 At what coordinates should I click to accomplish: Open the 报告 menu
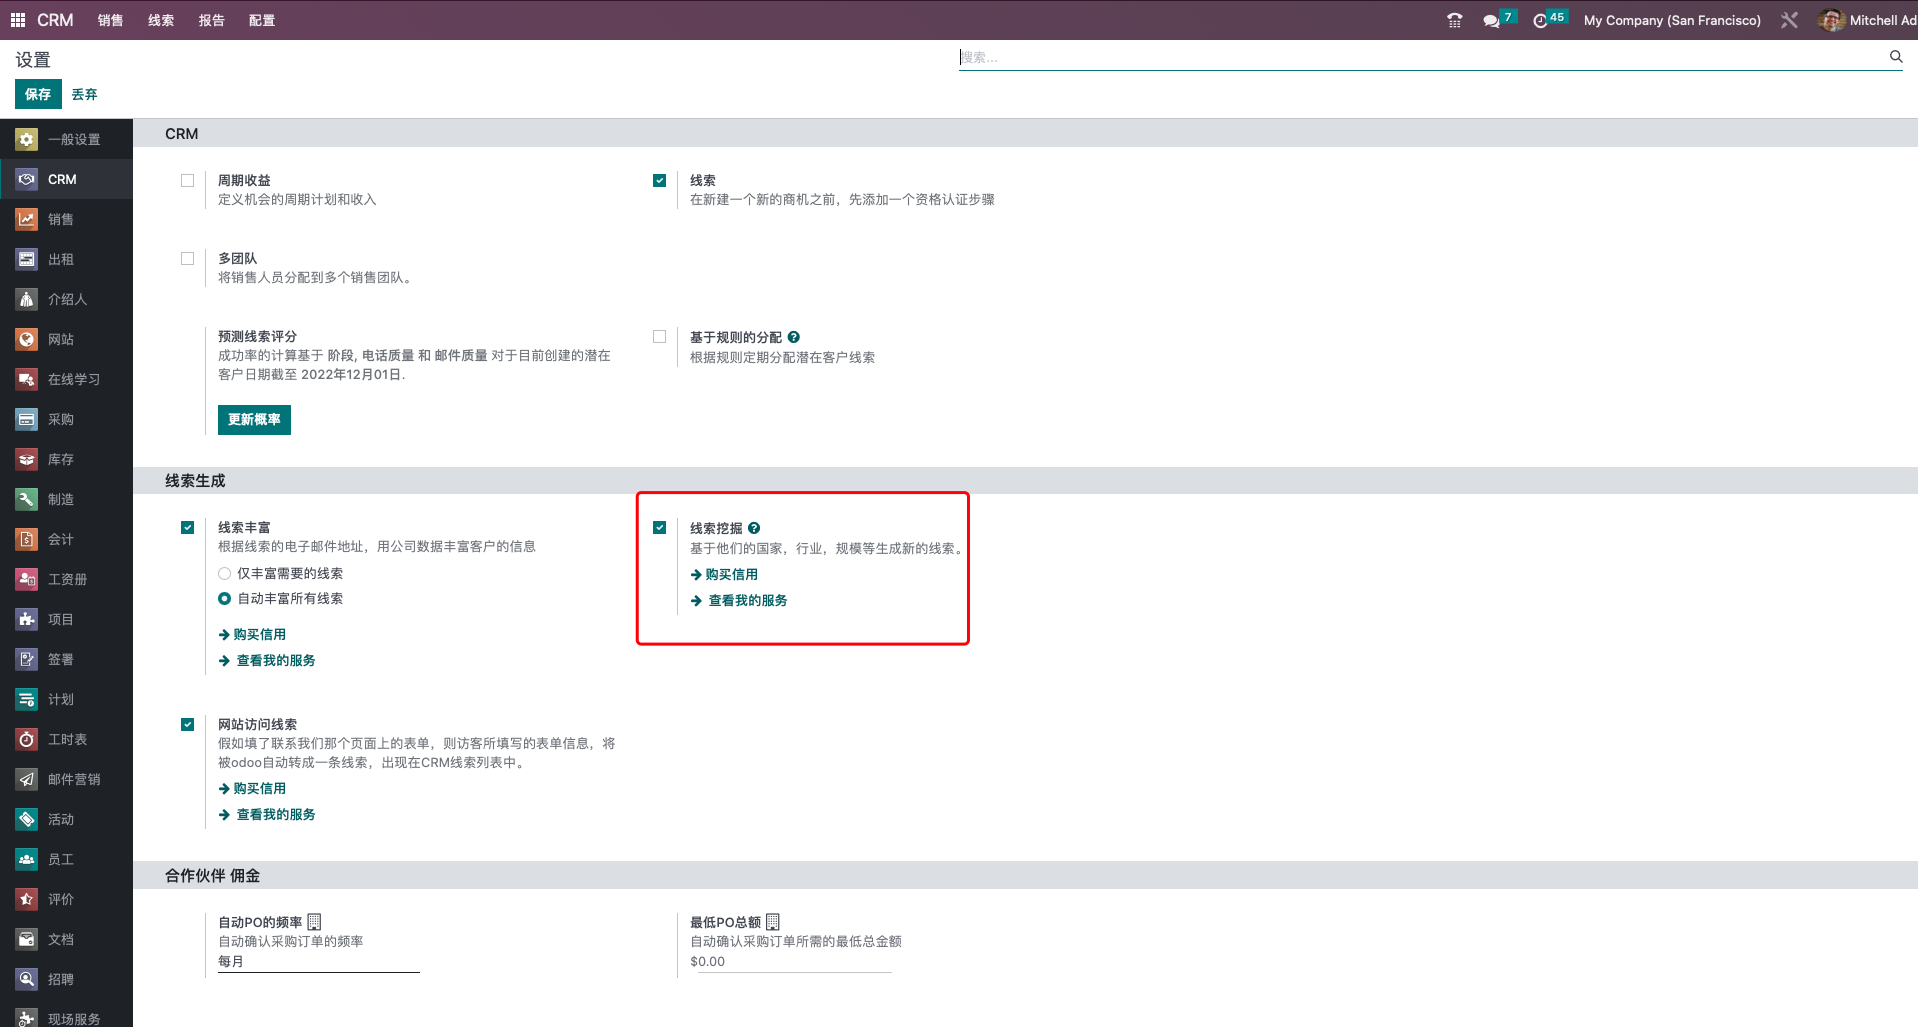(211, 20)
